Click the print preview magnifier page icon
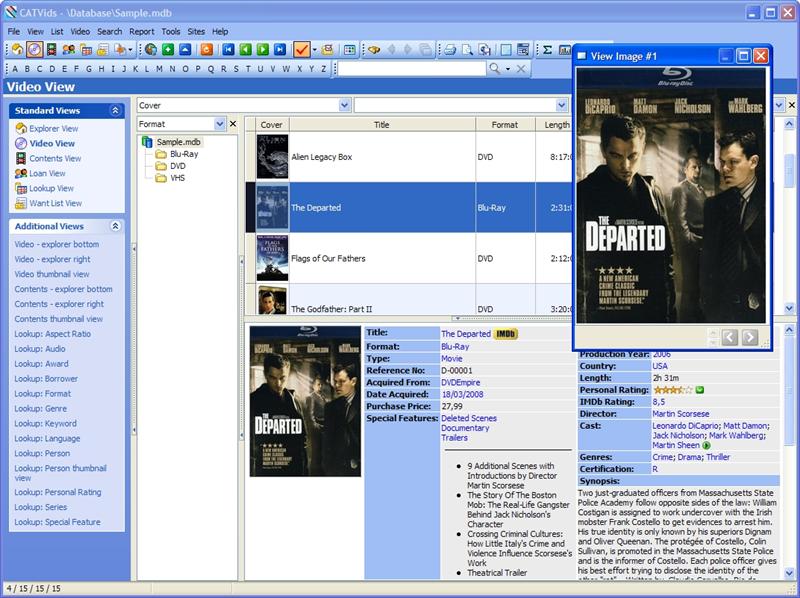800x598 pixels. coord(467,49)
